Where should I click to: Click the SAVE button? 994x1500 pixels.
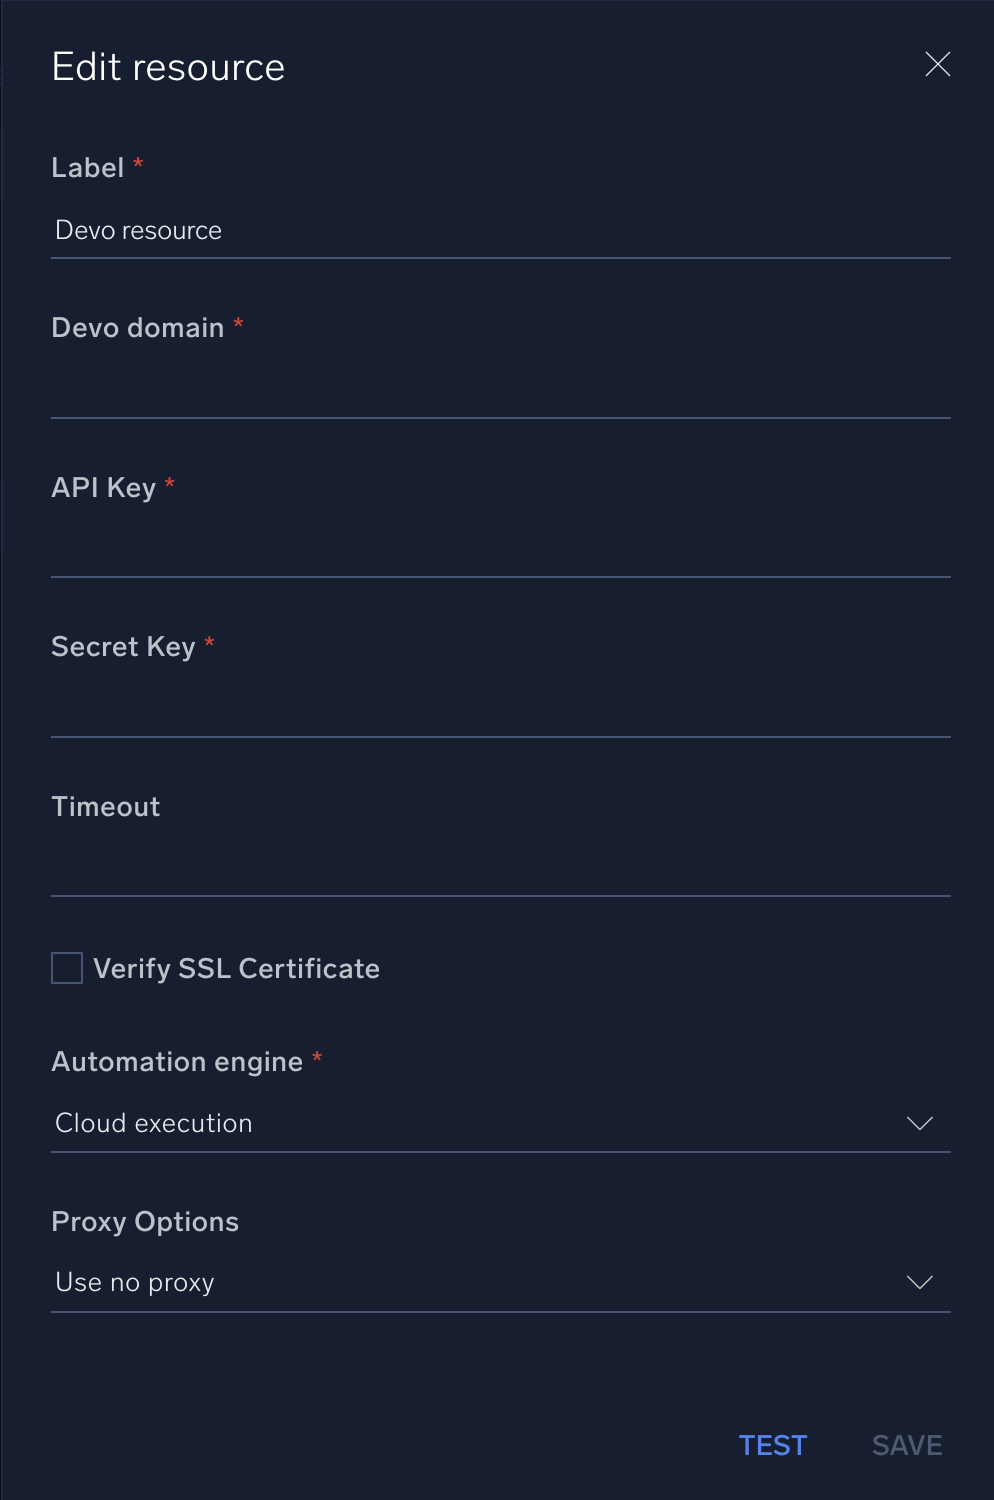coord(906,1445)
